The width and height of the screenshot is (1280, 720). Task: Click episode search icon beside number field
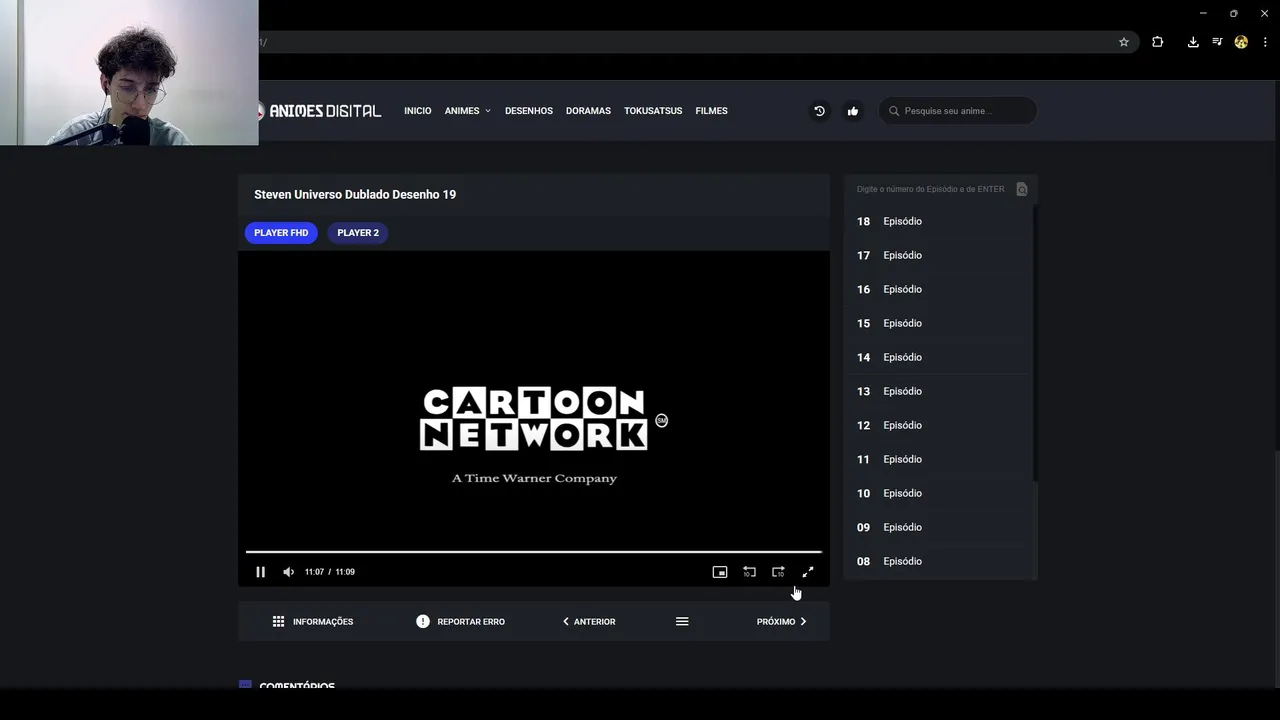[1022, 189]
